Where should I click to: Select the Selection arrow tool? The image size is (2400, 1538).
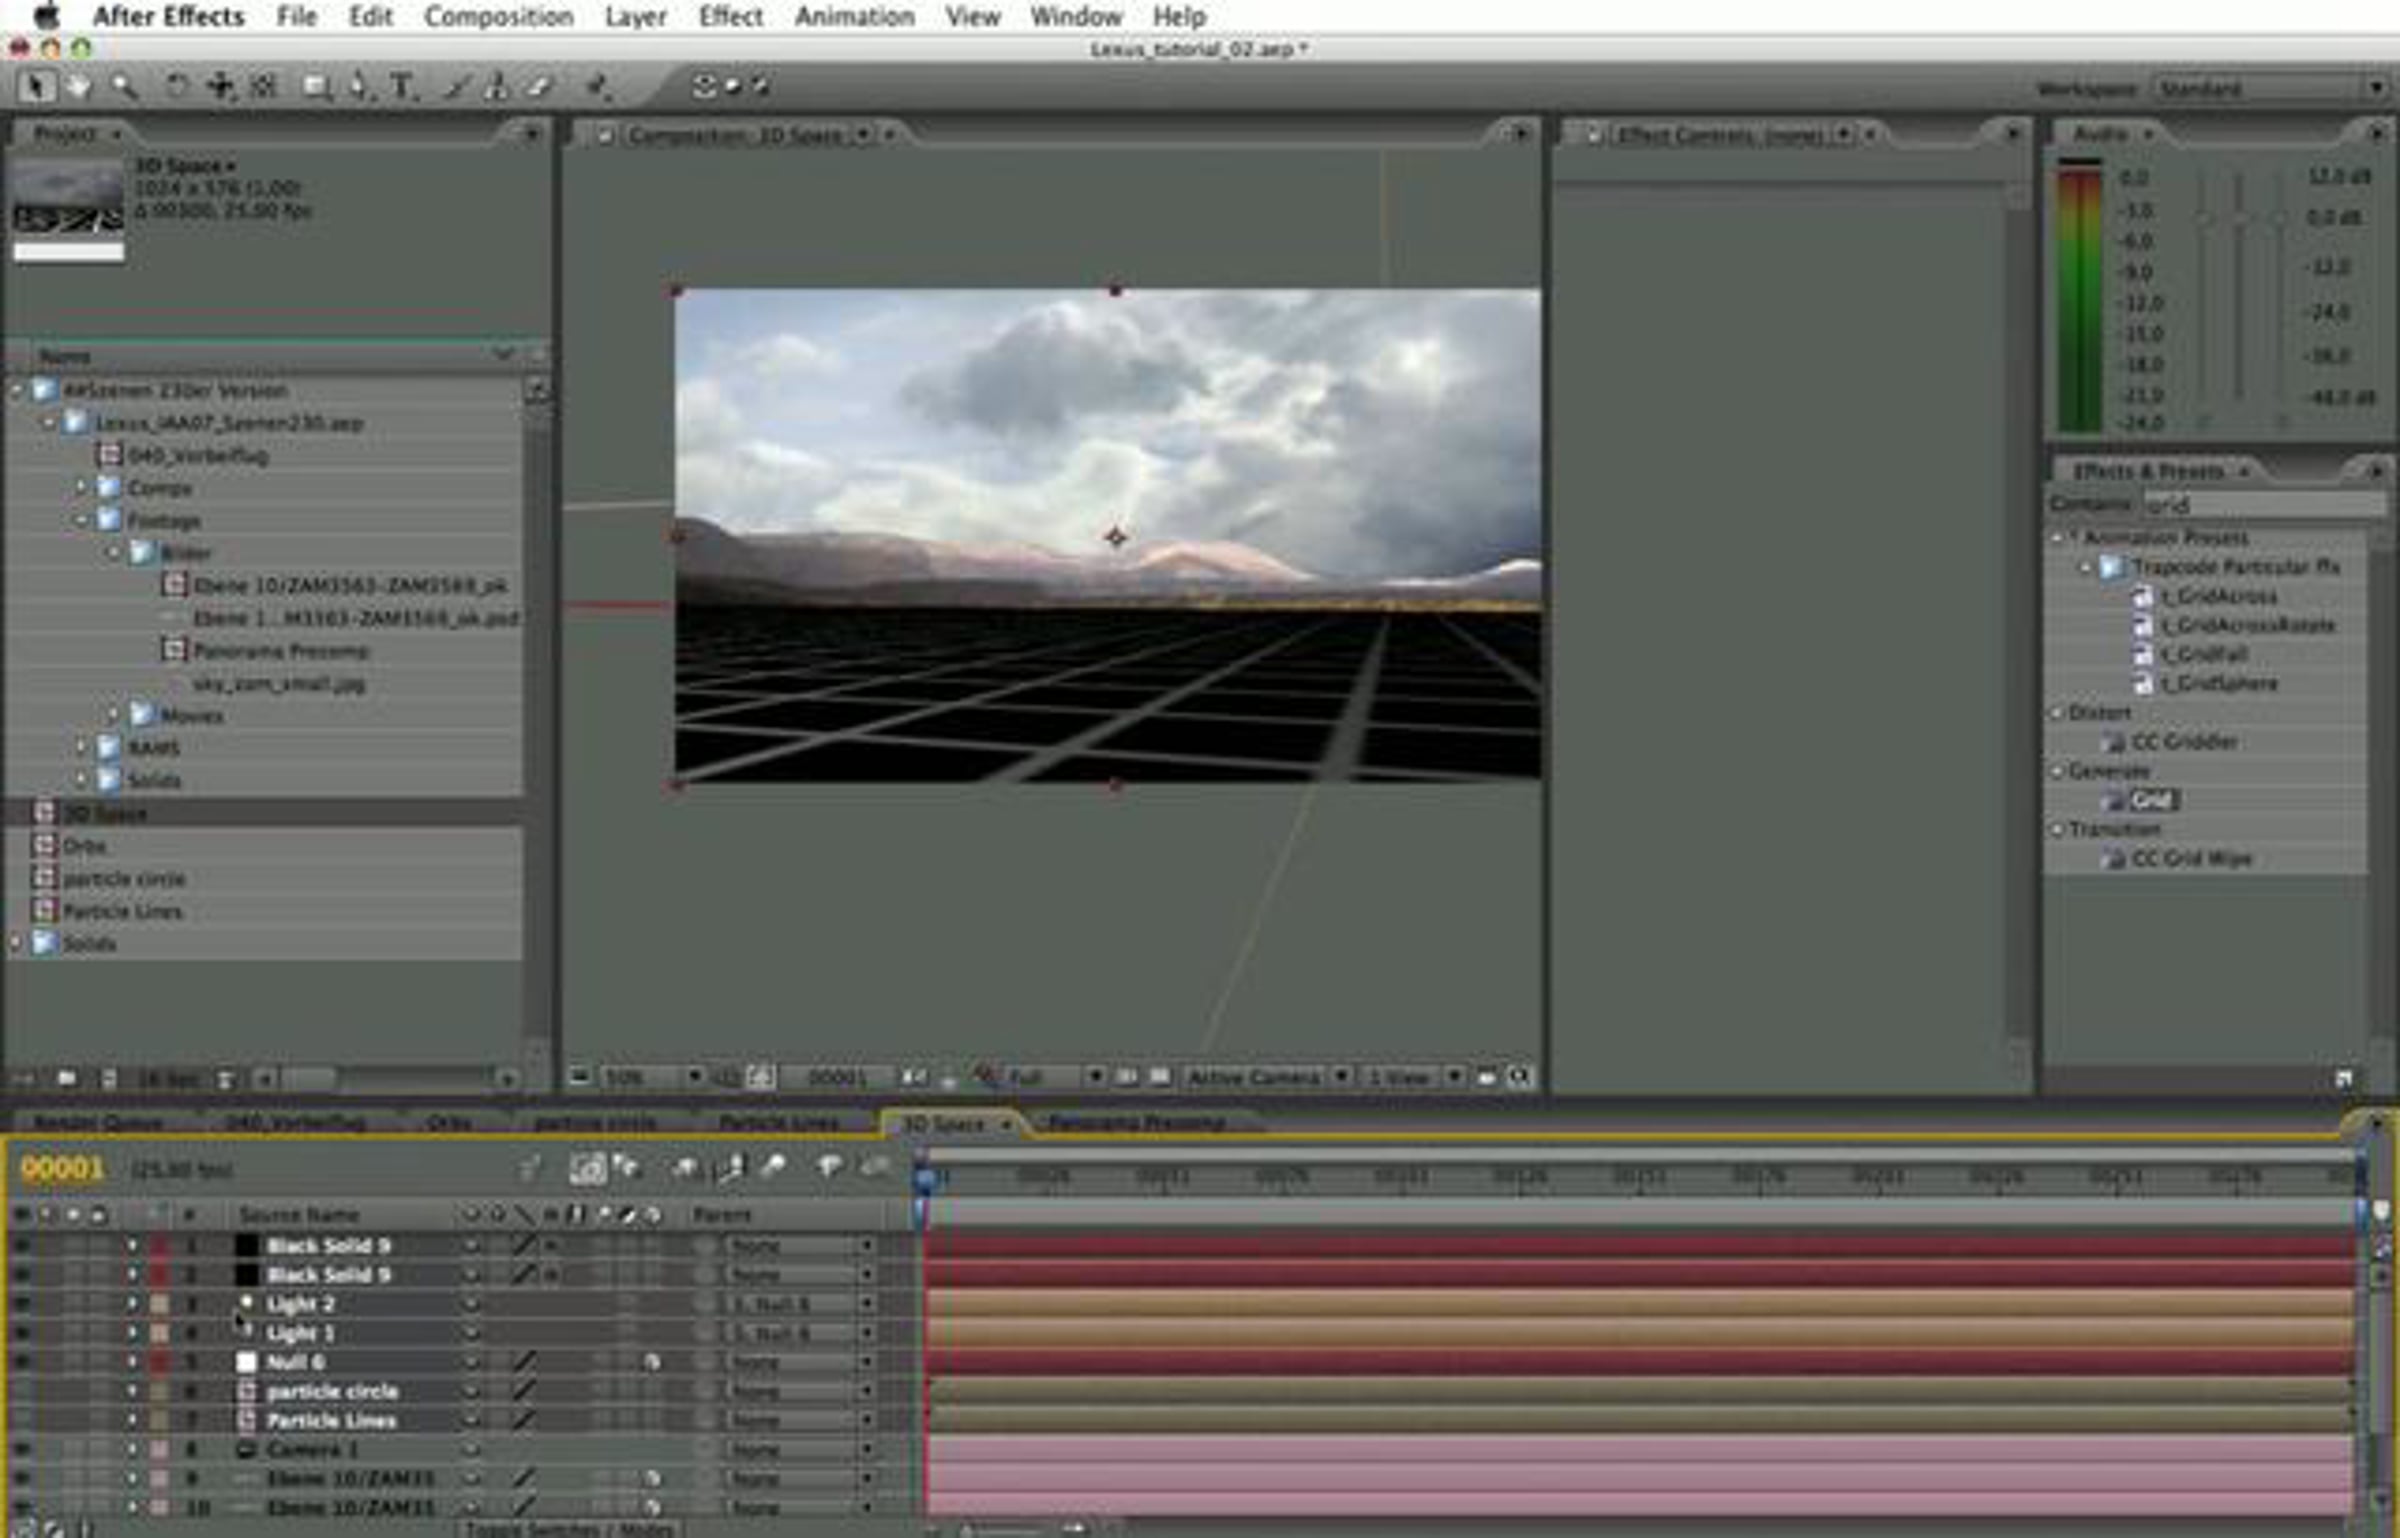click(x=36, y=87)
